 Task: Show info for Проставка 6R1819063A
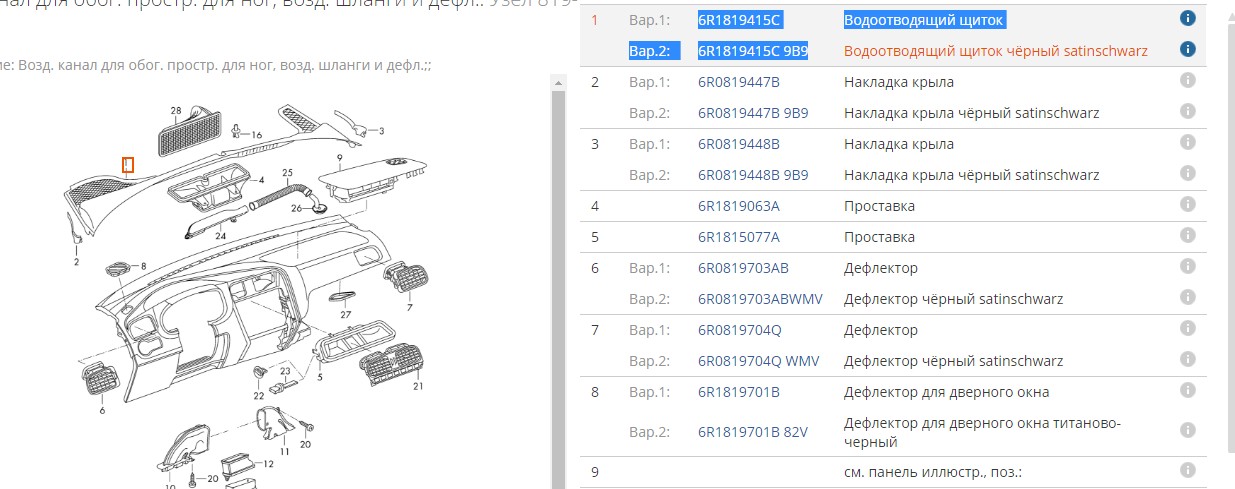click(x=1188, y=205)
